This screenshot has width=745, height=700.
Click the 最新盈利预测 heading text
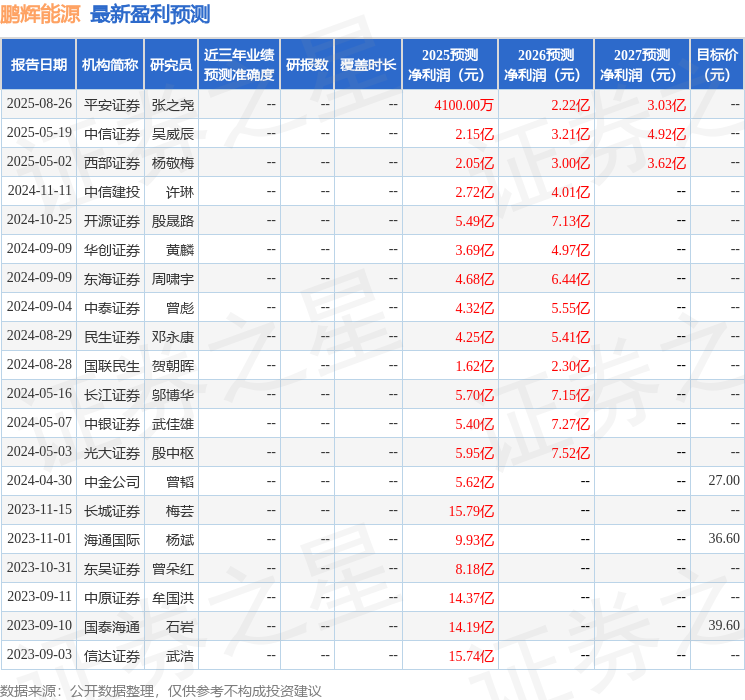click(150, 14)
